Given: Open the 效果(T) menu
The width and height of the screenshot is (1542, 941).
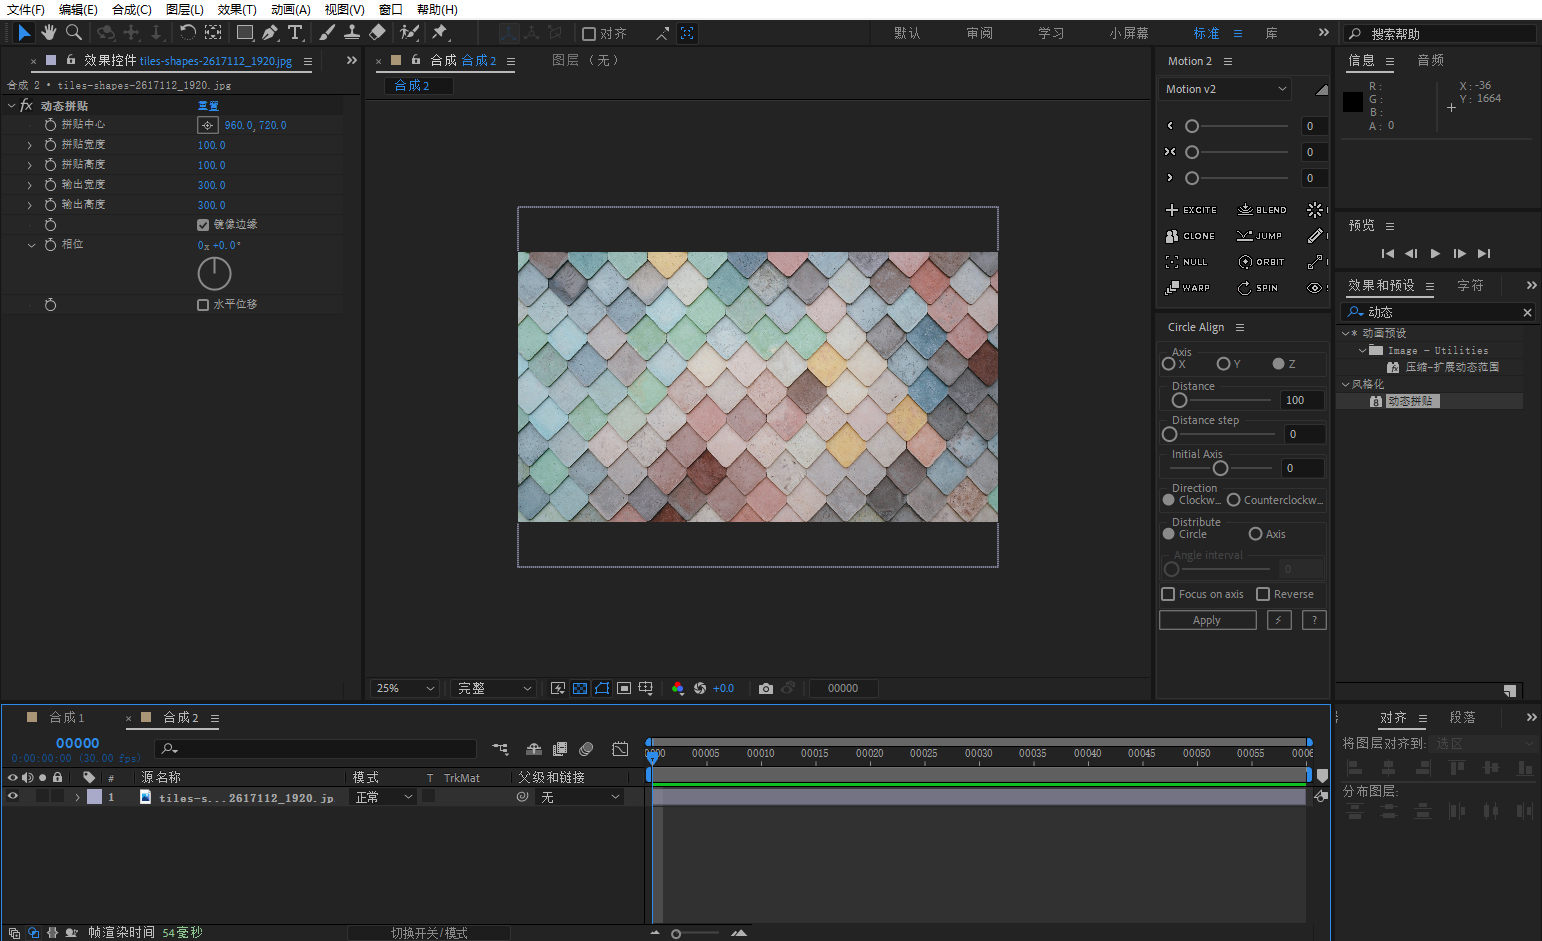Looking at the screenshot, I should click(237, 9).
